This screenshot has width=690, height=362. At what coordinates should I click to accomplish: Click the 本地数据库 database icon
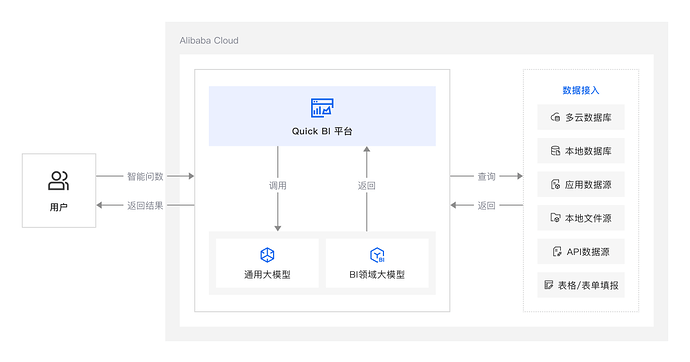click(x=555, y=151)
